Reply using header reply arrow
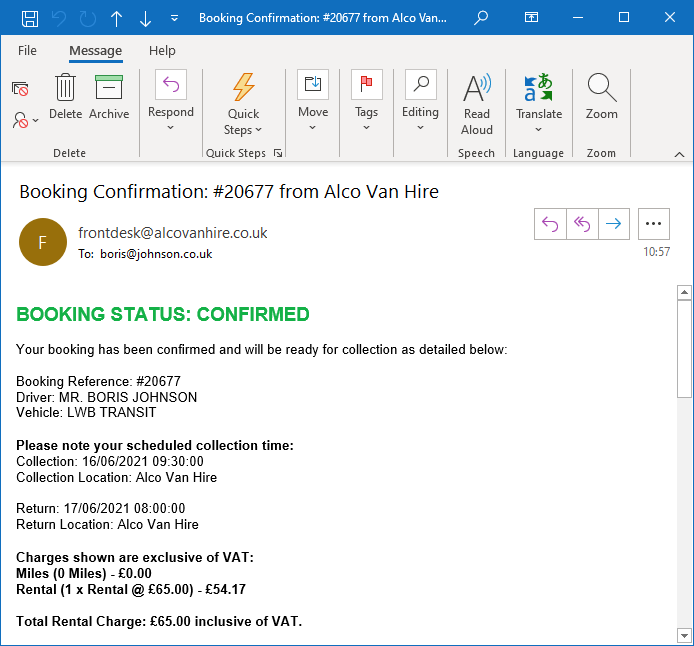Viewport: 694px width, 646px height. tap(550, 224)
